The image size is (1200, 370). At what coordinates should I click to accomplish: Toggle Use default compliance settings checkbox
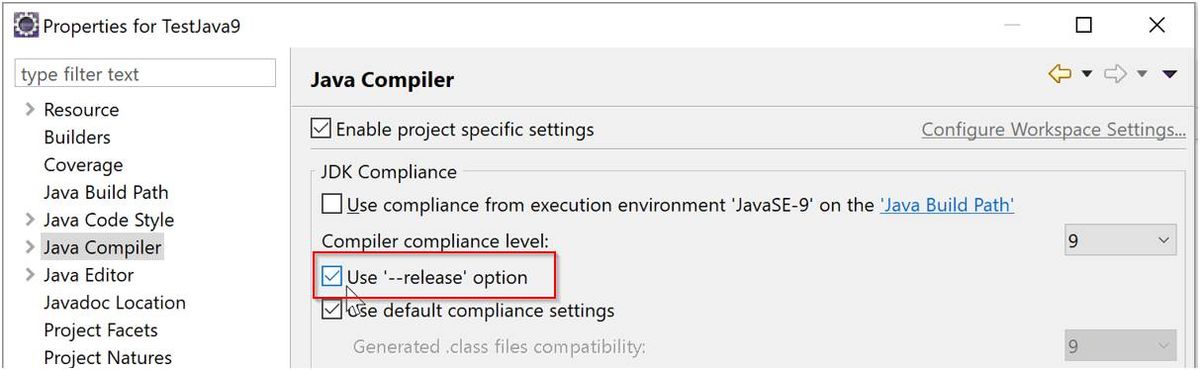click(332, 310)
